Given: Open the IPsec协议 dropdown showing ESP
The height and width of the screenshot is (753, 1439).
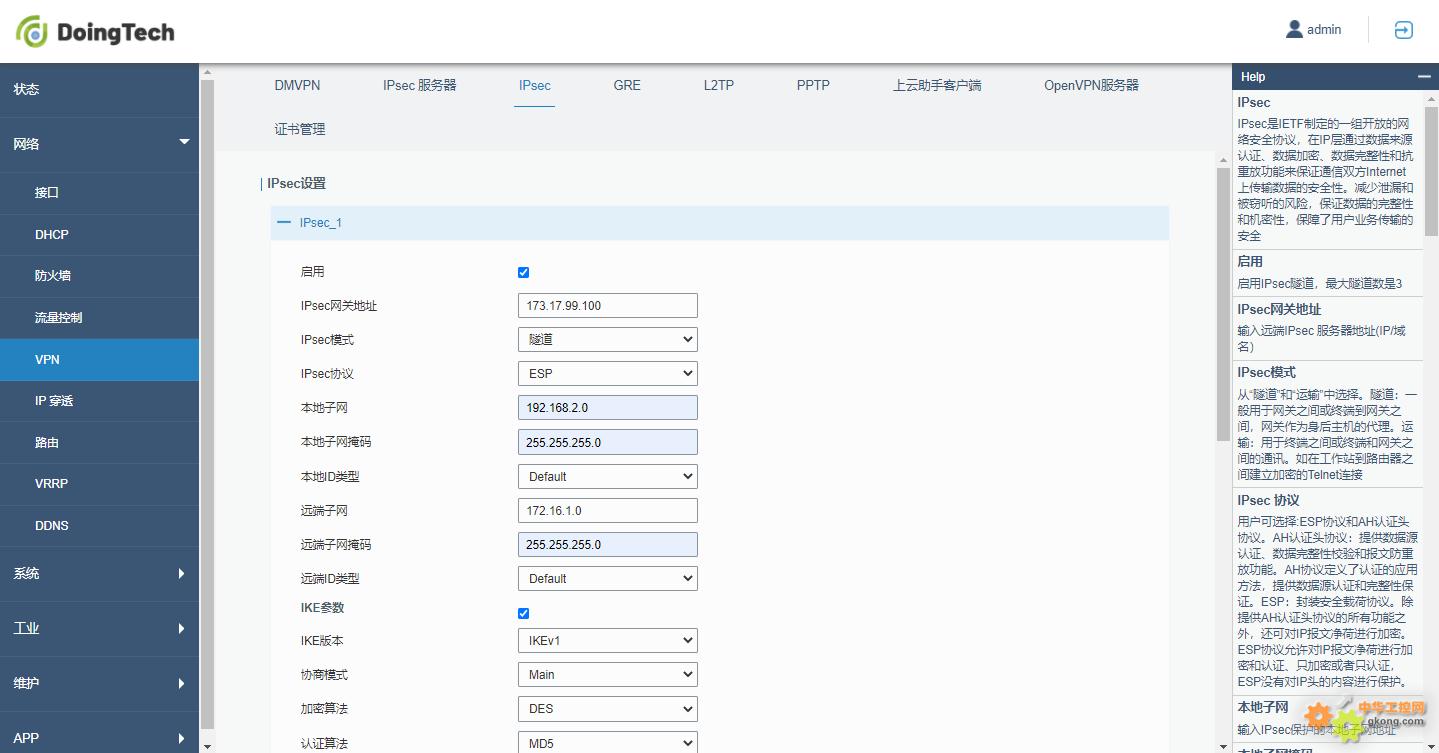Looking at the screenshot, I should [x=608, y=374].
